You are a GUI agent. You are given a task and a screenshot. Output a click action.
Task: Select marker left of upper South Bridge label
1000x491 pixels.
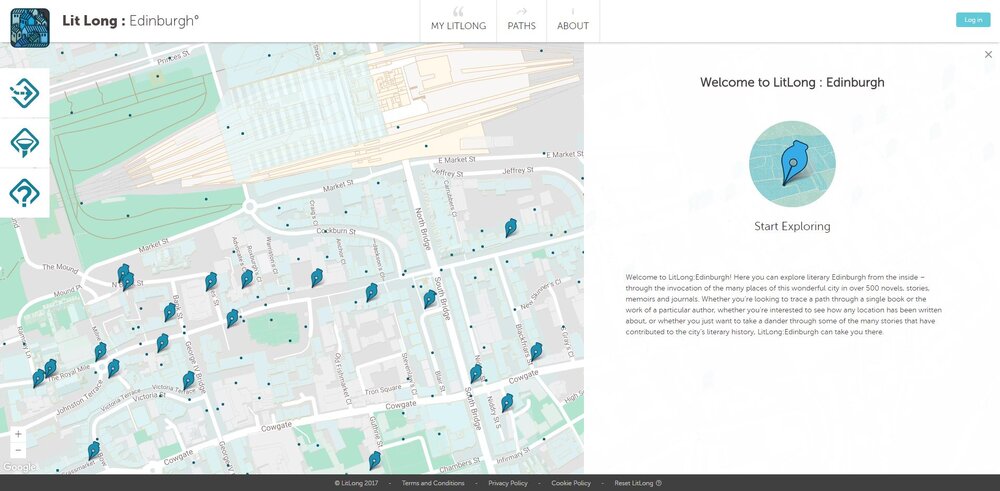pos(430,299)
